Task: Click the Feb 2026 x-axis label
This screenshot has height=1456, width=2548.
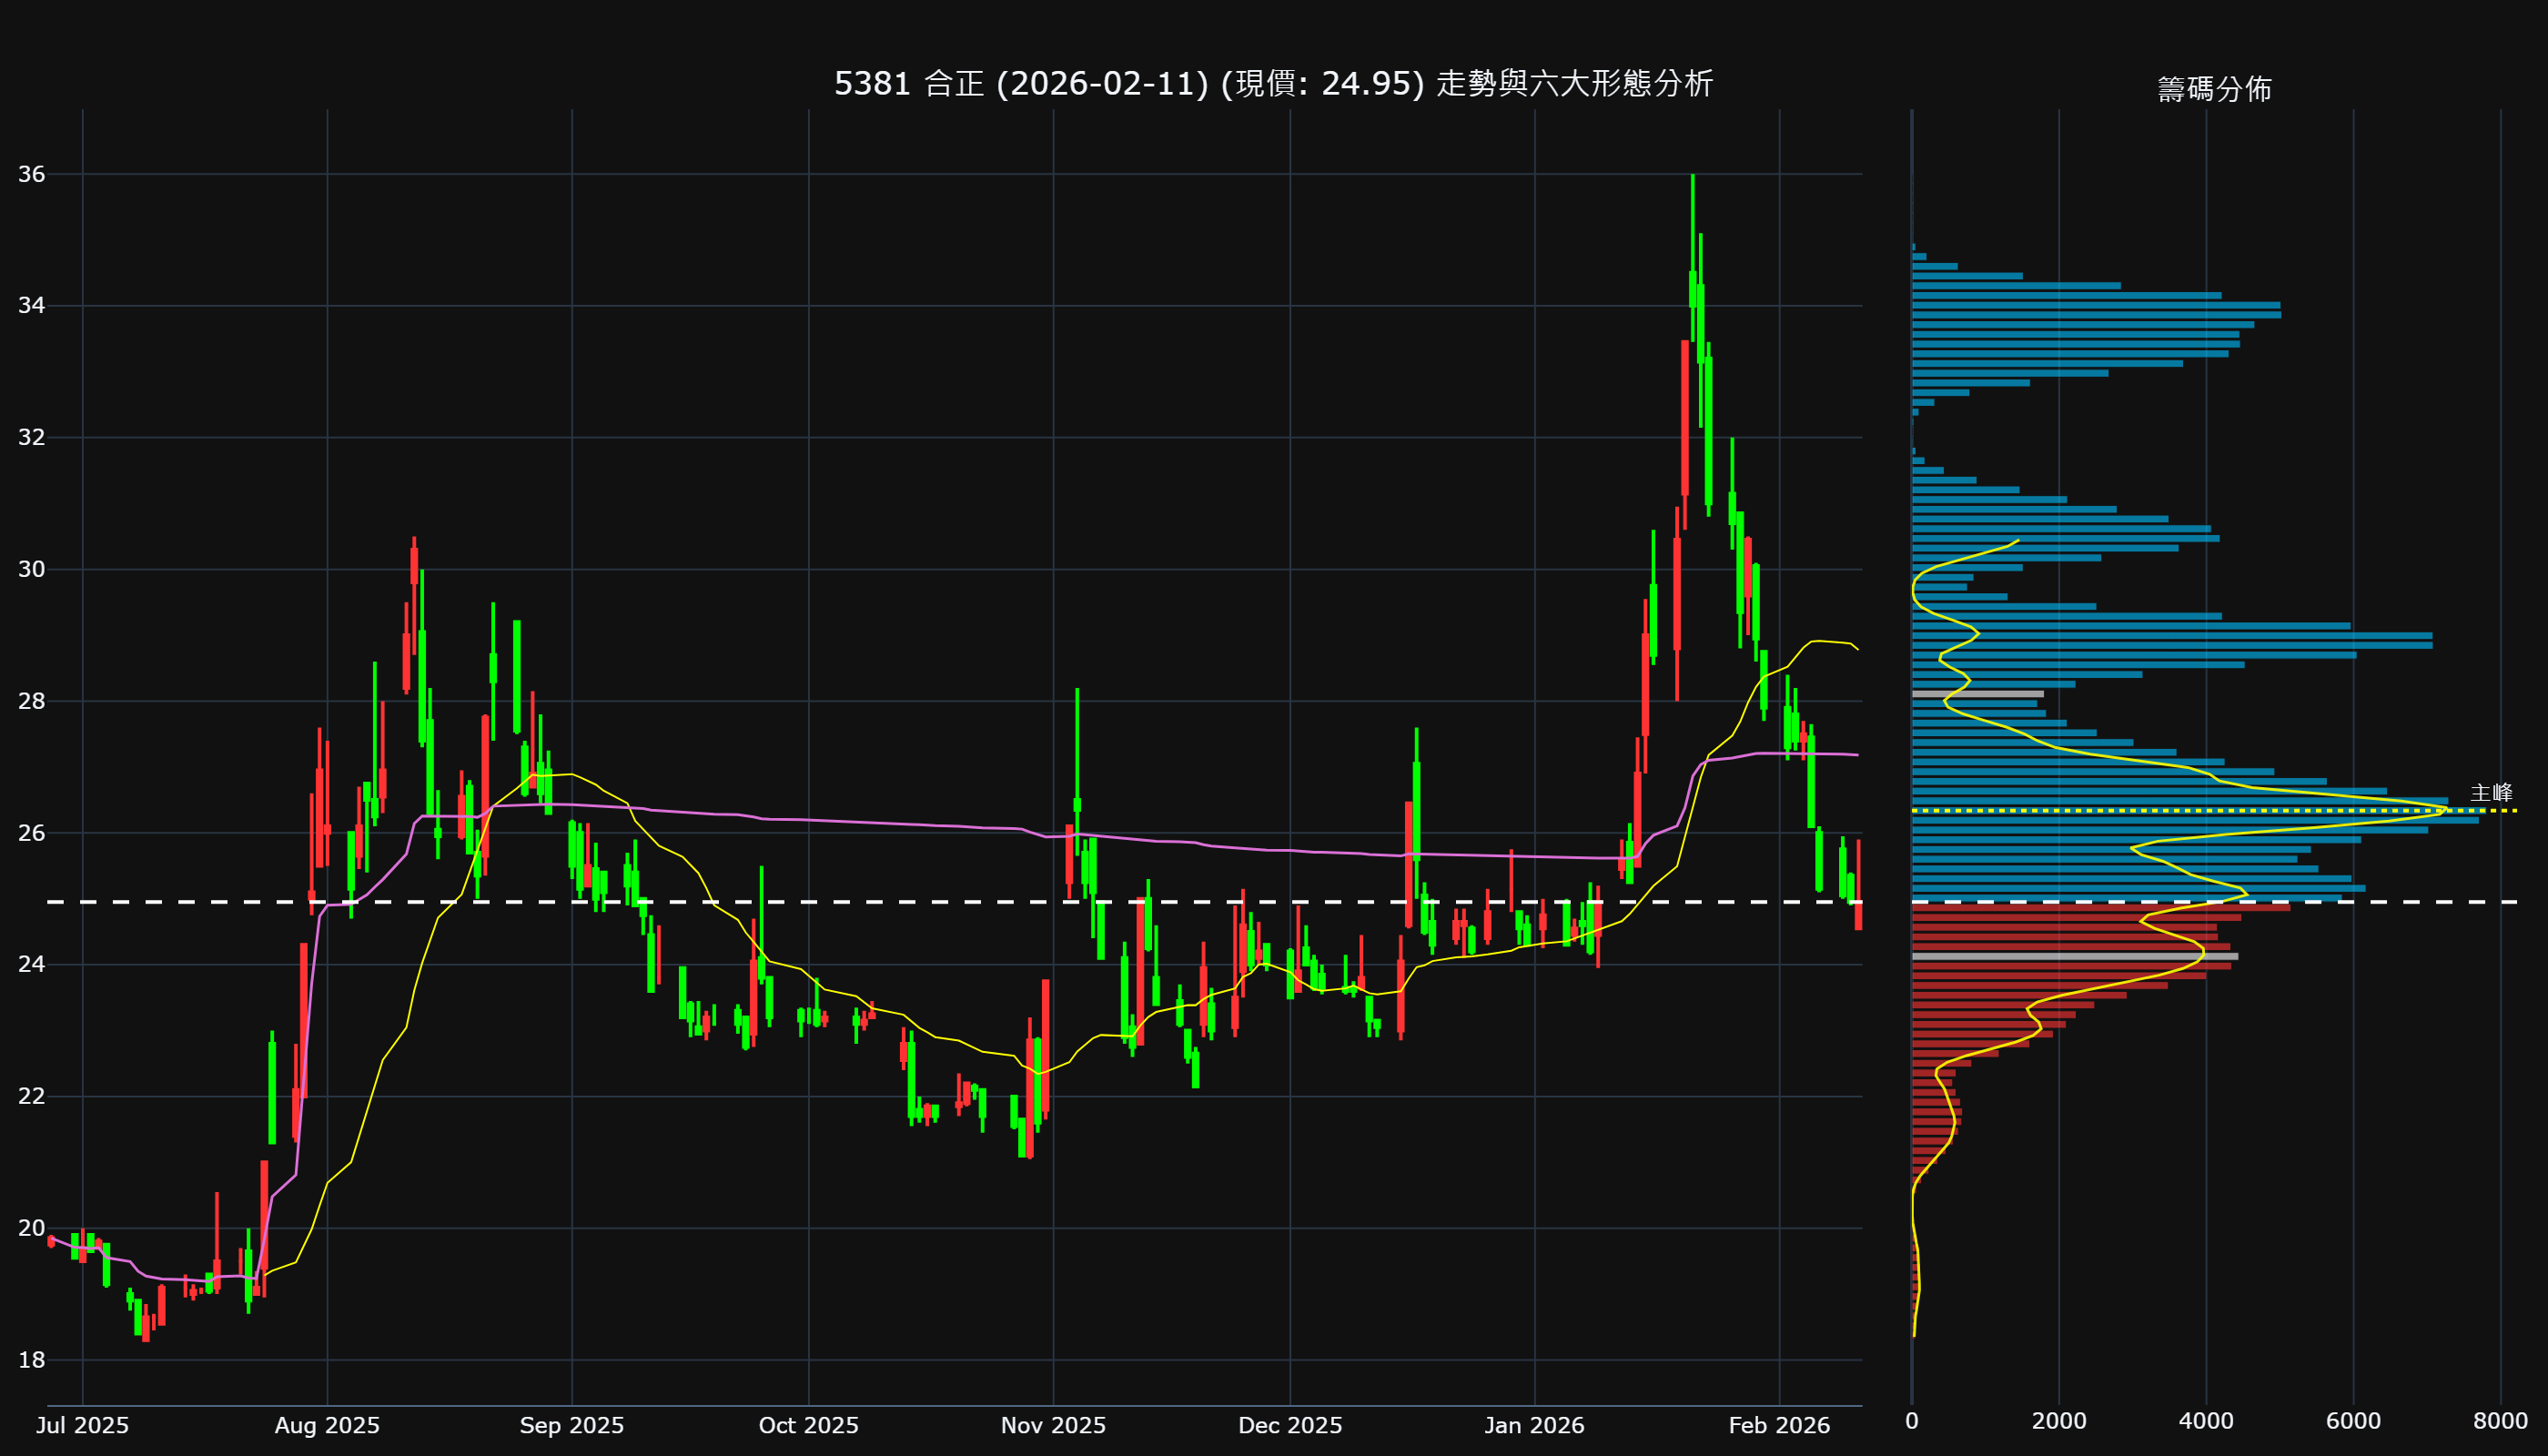Action: point(1779,1425)
